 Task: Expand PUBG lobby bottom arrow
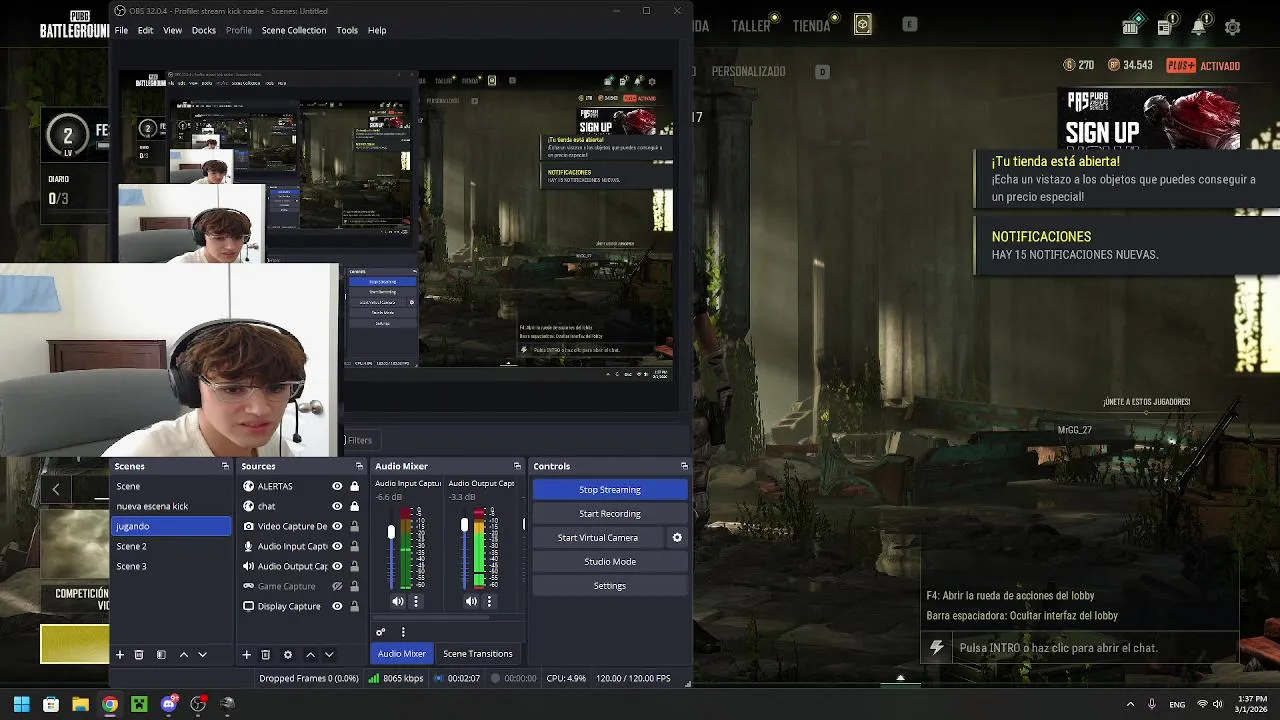(x=900, y=678)
